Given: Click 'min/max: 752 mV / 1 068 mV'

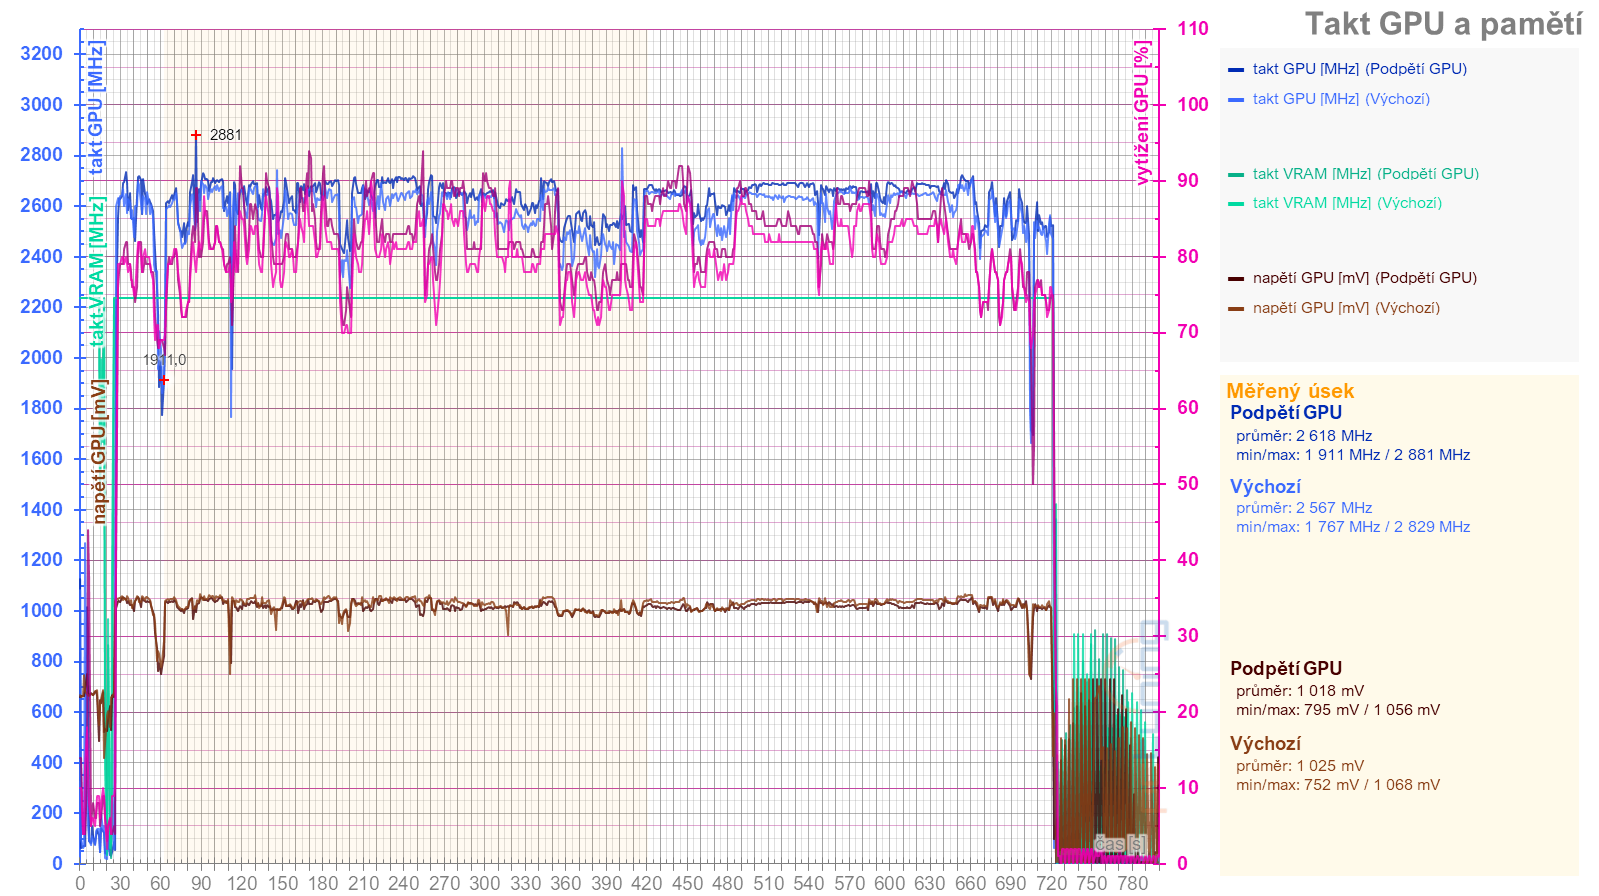Looking at the screenshot, I should pos(1338,785).
